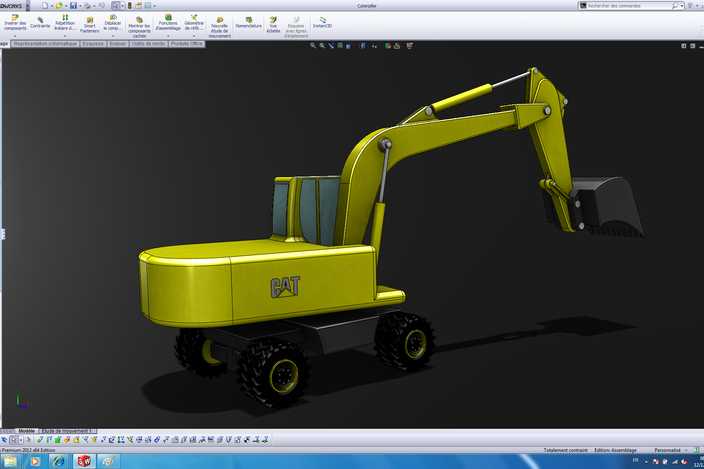This screenshot has width=704, height=469.
Task: Open Géométrie de référence tool
Action: tap(194, 22)
